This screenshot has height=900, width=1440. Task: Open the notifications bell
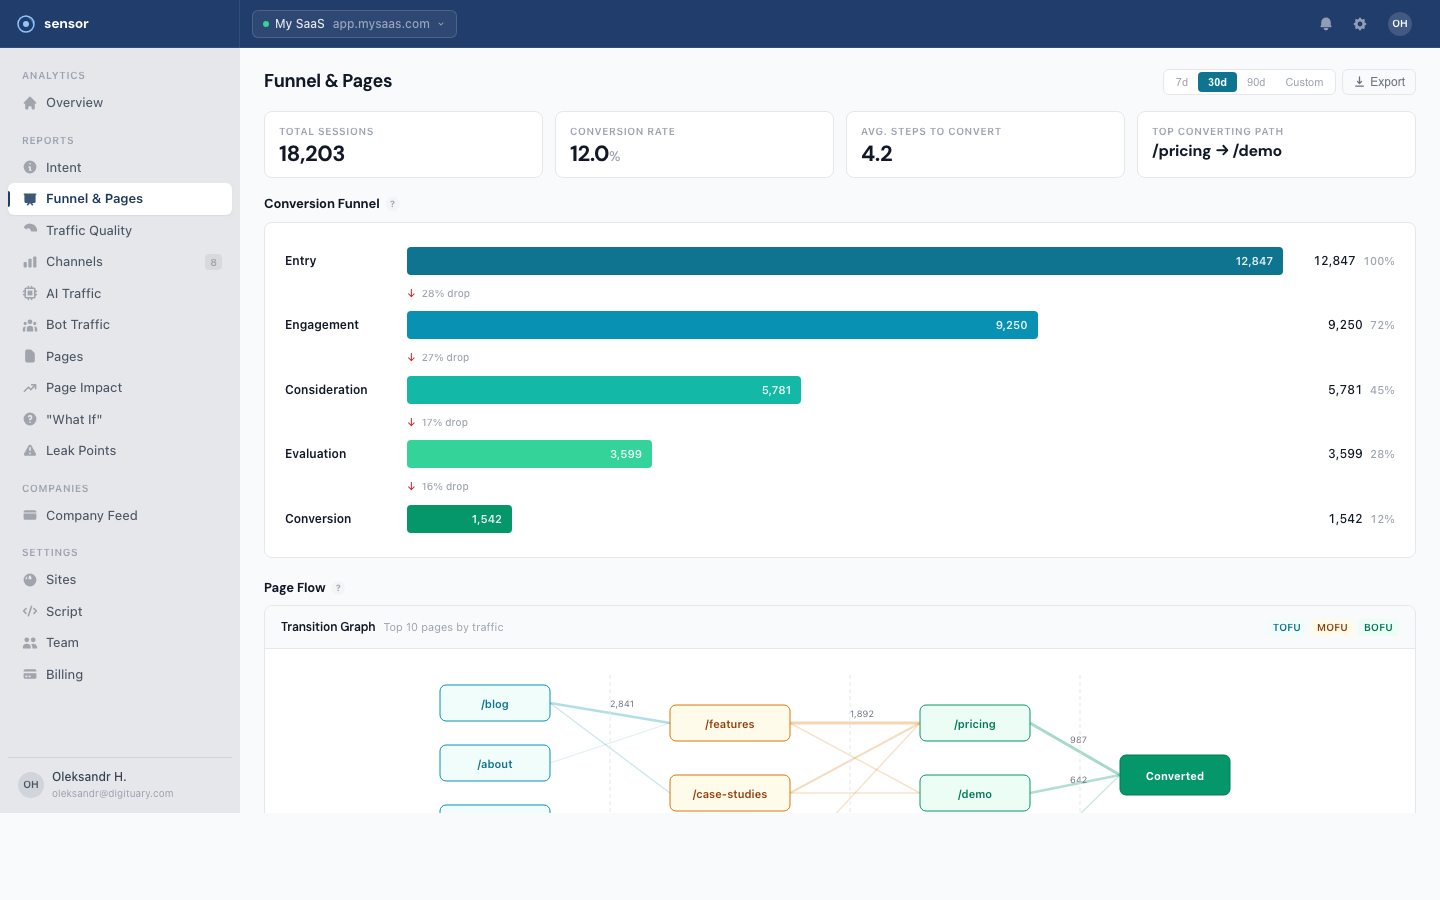(x=1326, y=23)
